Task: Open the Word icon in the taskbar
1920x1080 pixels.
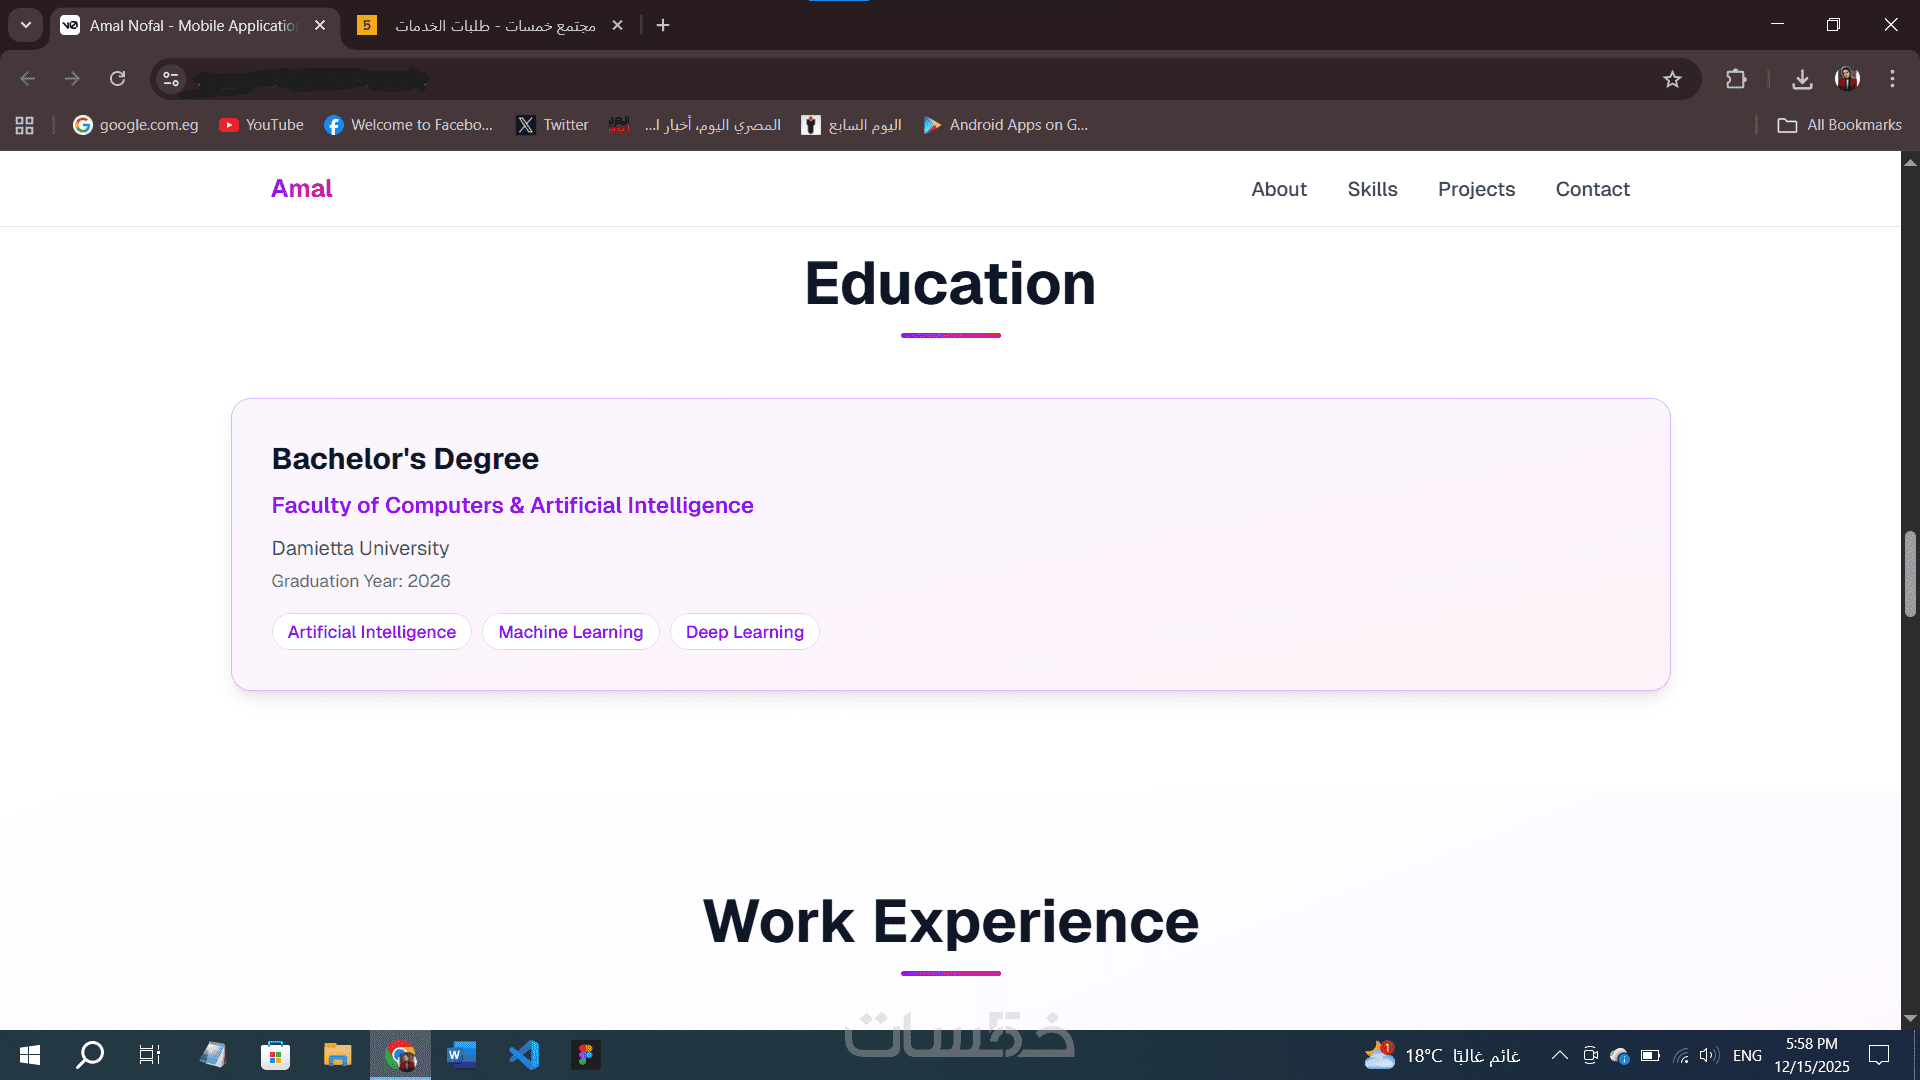Action: [461, 1055]
